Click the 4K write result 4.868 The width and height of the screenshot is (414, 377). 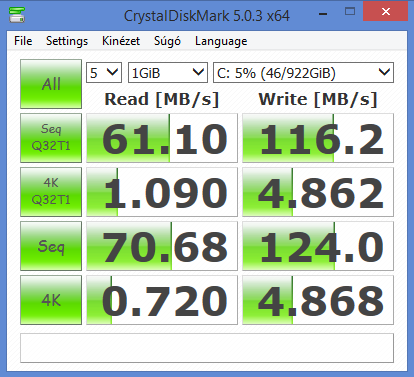point(318,300)
